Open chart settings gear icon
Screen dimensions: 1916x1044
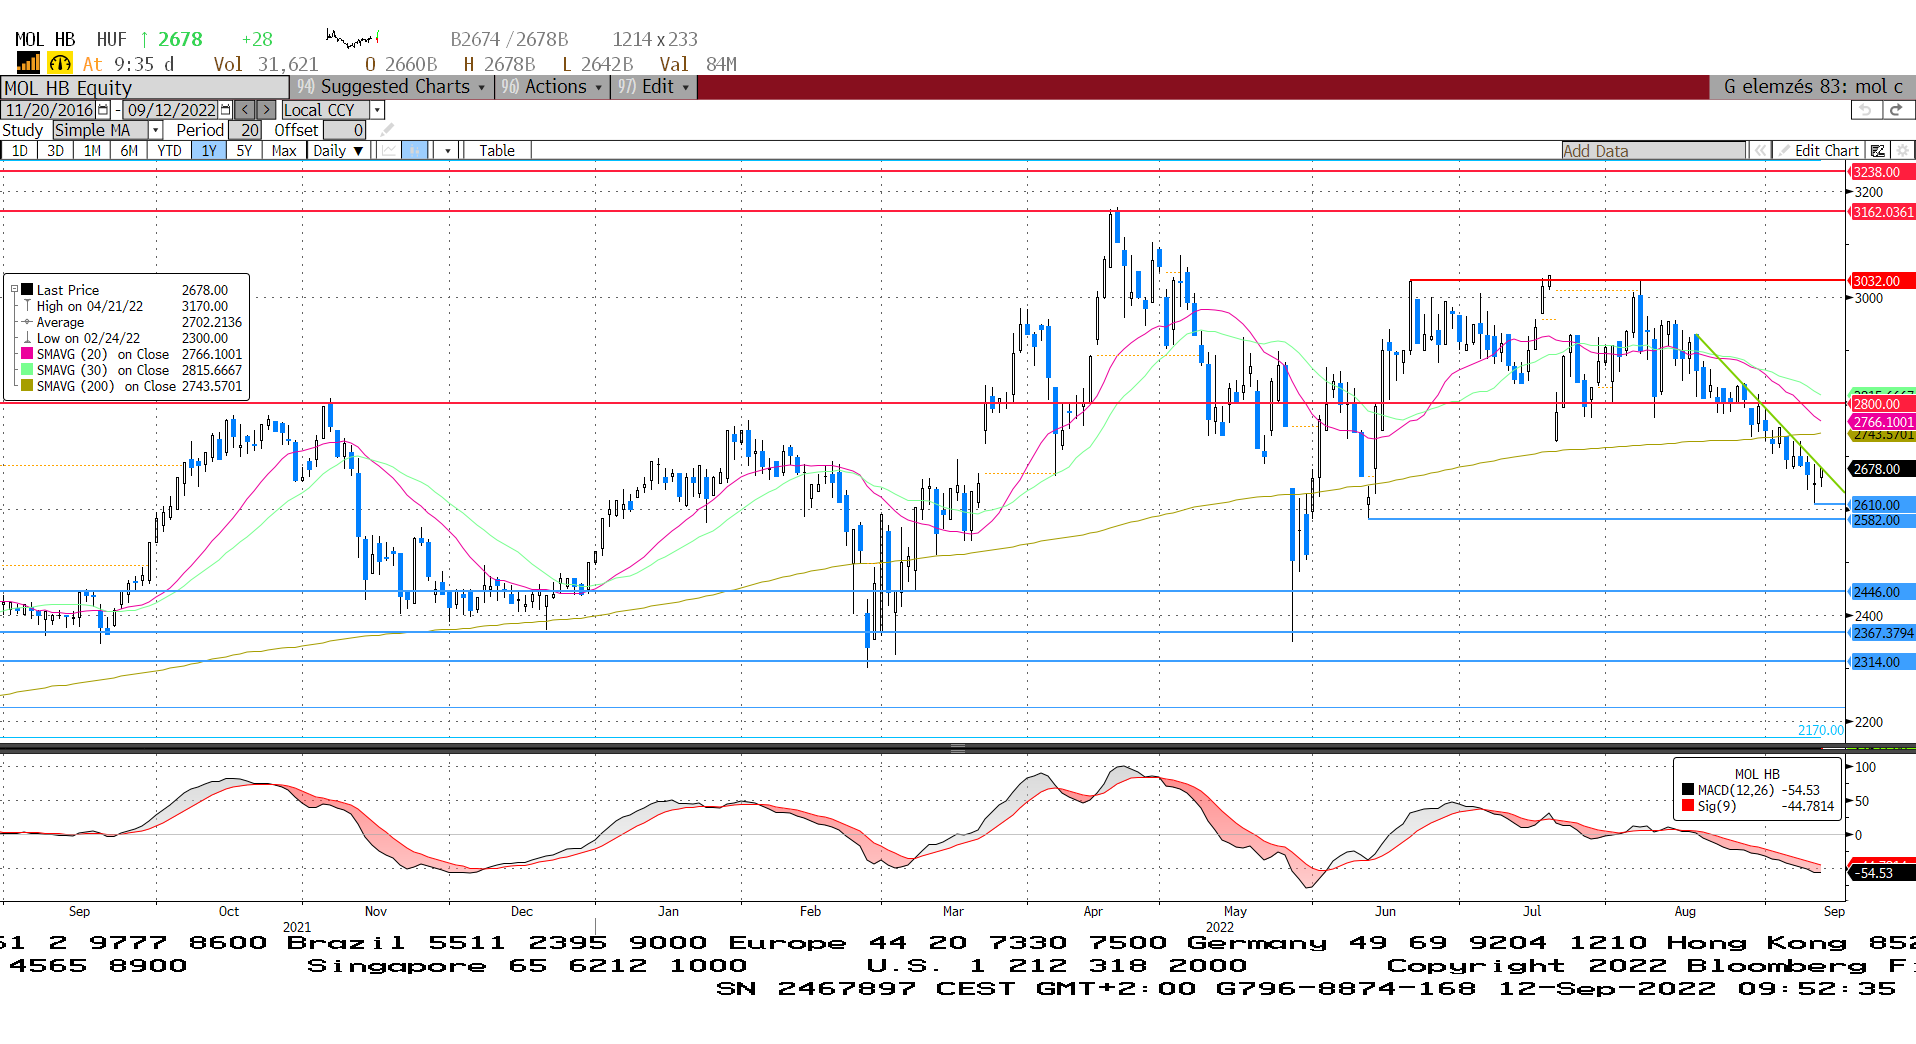tap(1903, 151)
